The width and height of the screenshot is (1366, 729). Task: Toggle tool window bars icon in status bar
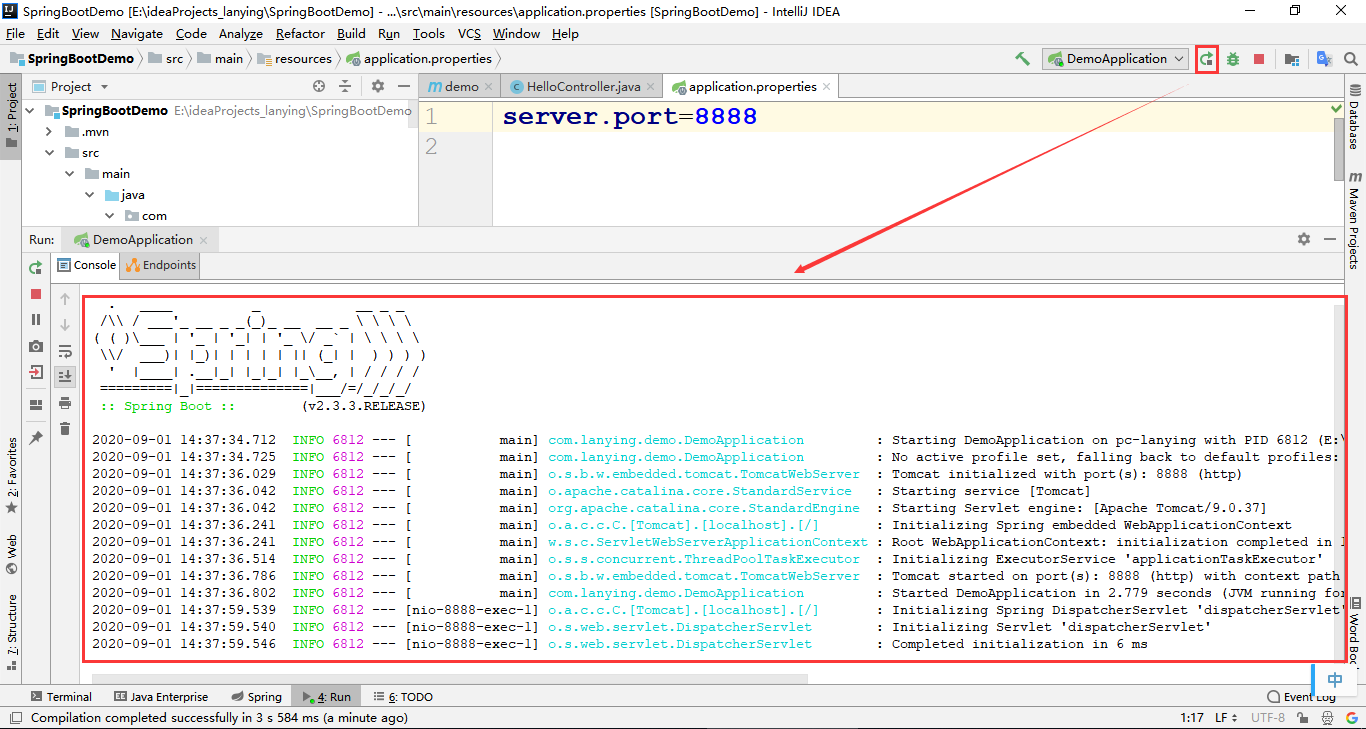click(15, 718)
